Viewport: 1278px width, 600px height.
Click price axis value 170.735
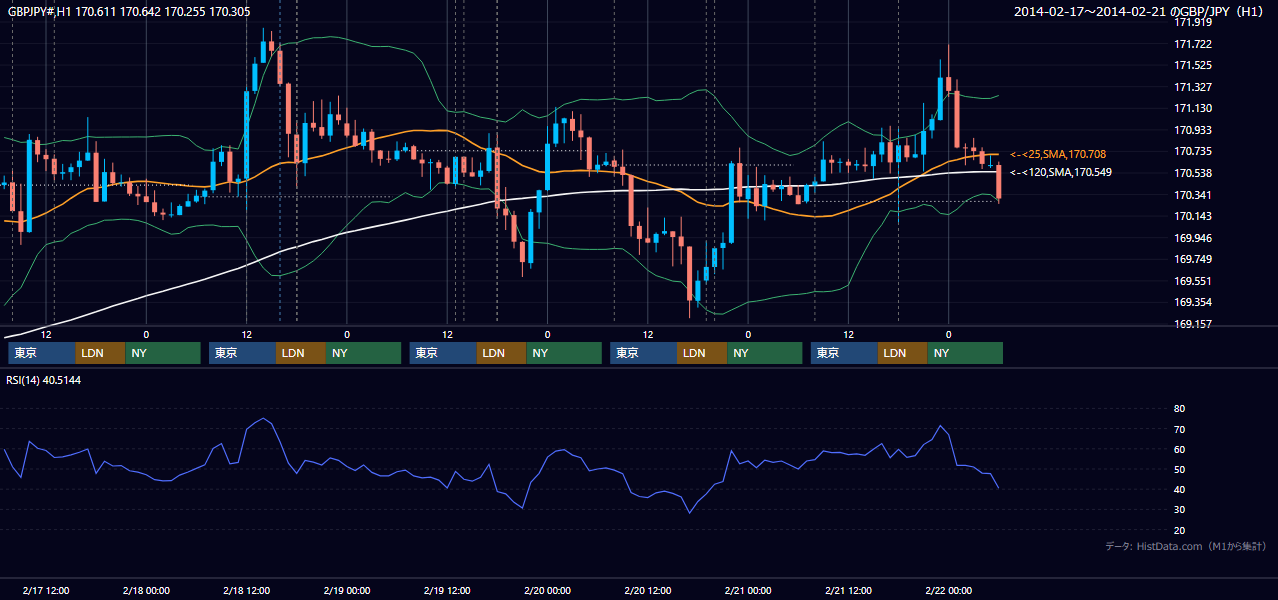(x=1193, y=151)
